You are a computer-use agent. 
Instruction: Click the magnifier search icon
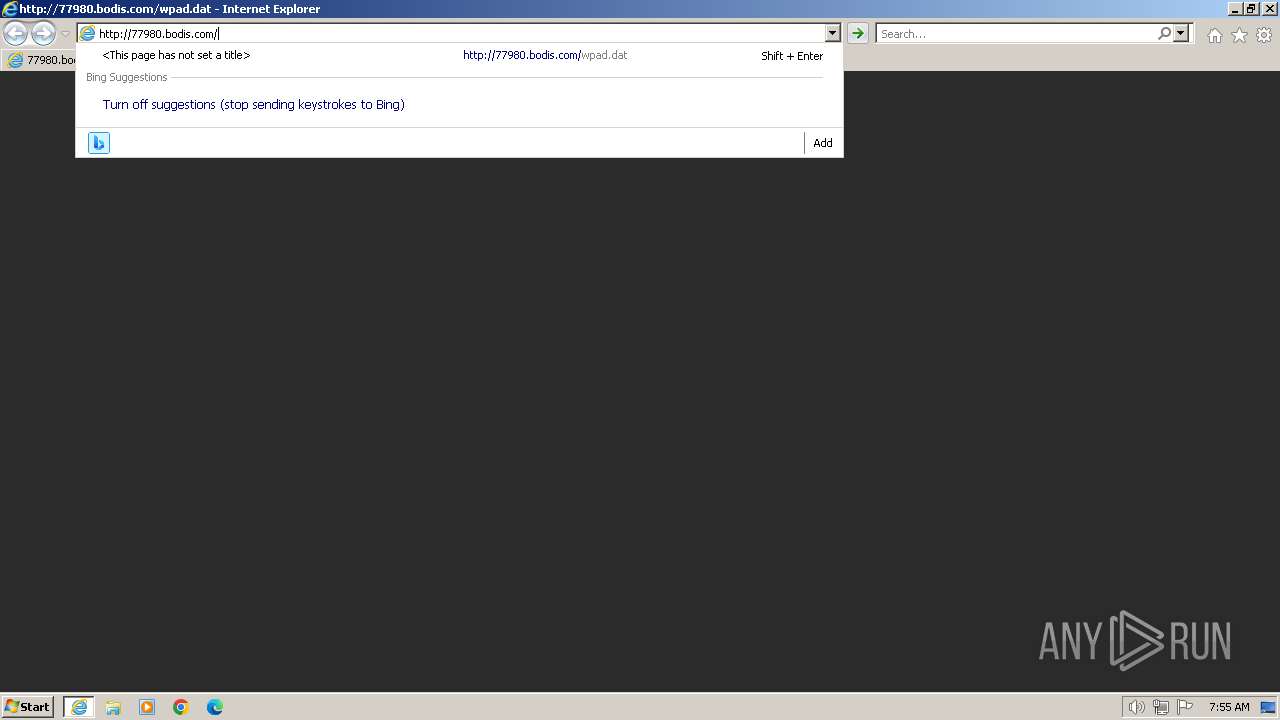(1164, 34)
